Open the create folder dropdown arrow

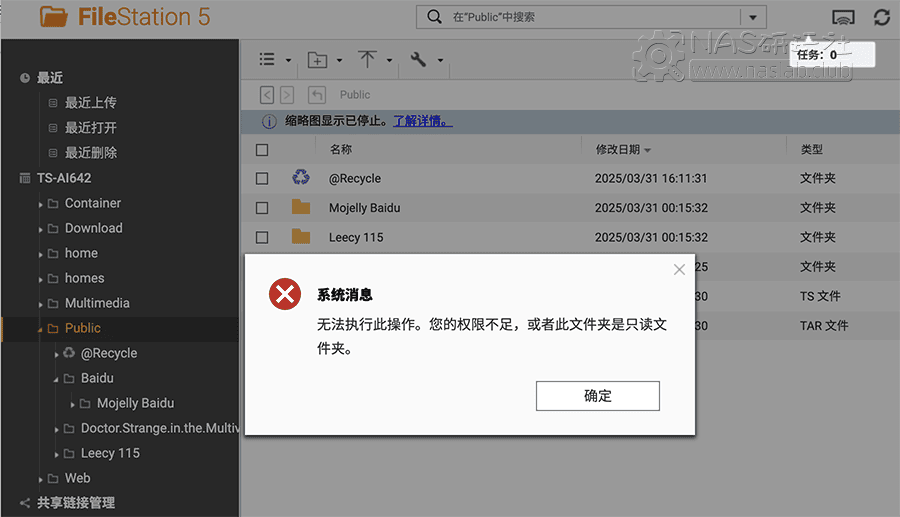[339, 60]
